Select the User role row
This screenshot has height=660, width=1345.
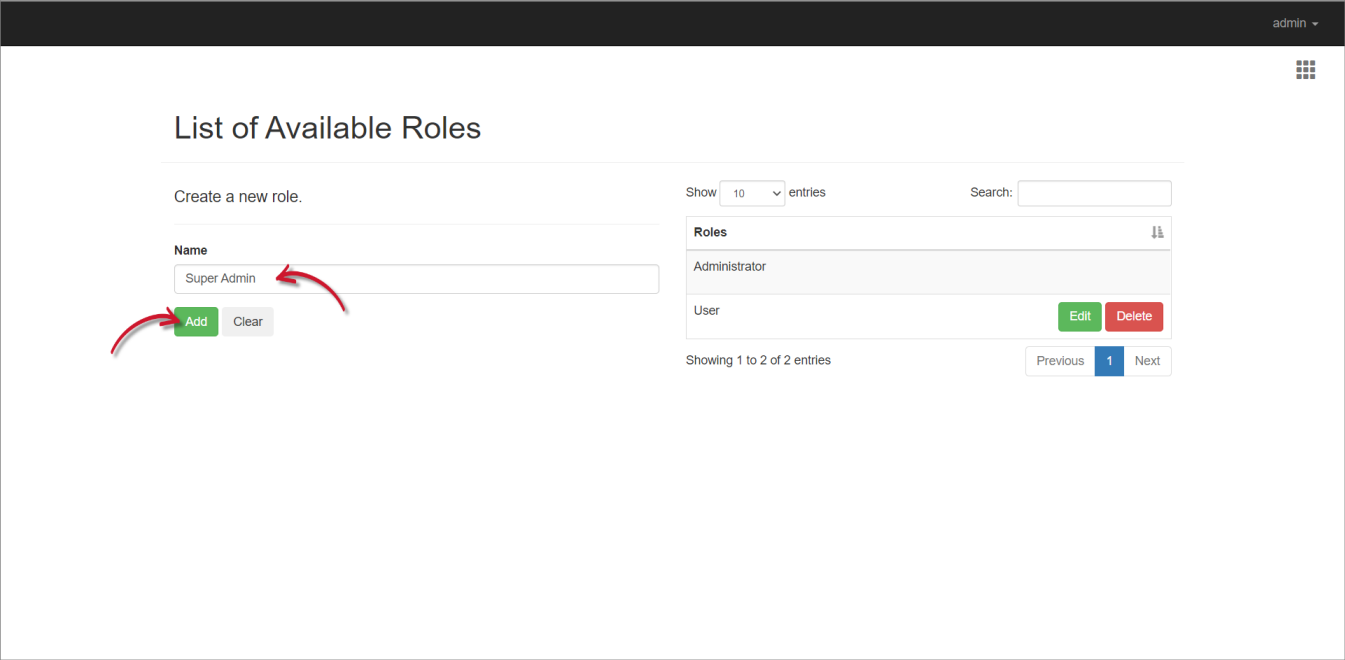(x=706, y=310)
